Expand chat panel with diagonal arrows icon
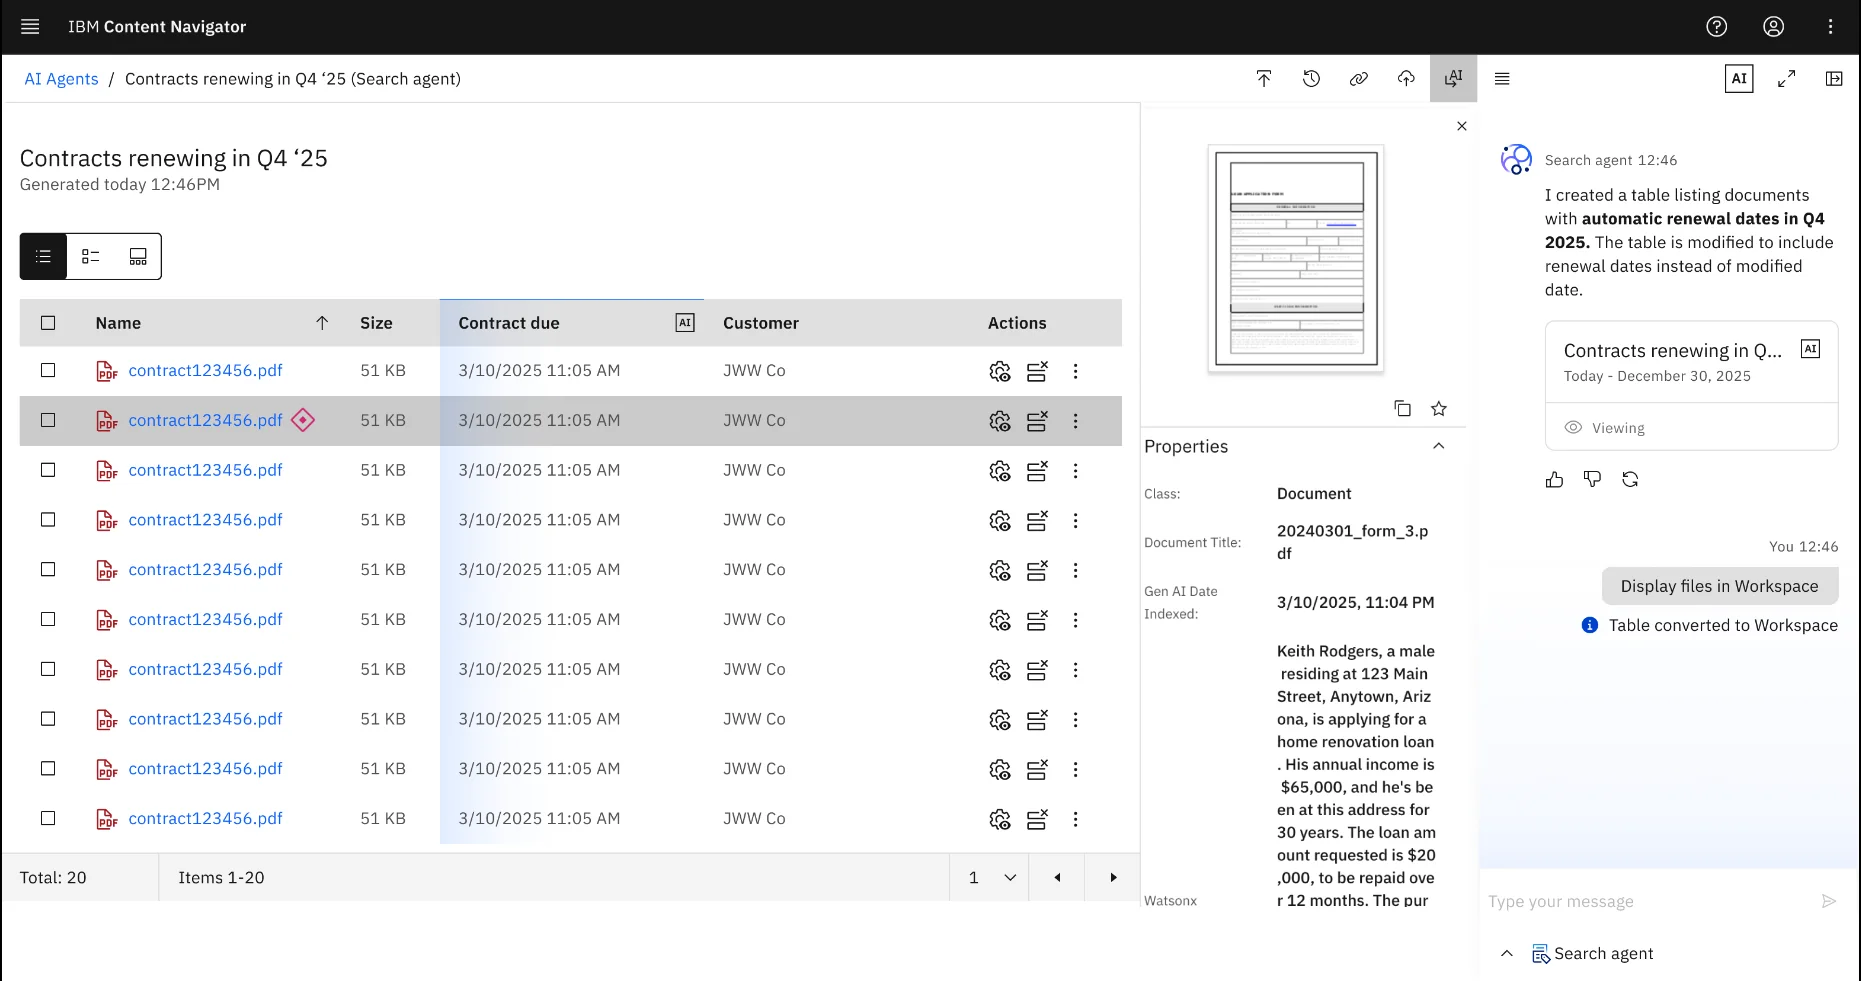This screenshot has width=1861, height=981. point(1786,79)
